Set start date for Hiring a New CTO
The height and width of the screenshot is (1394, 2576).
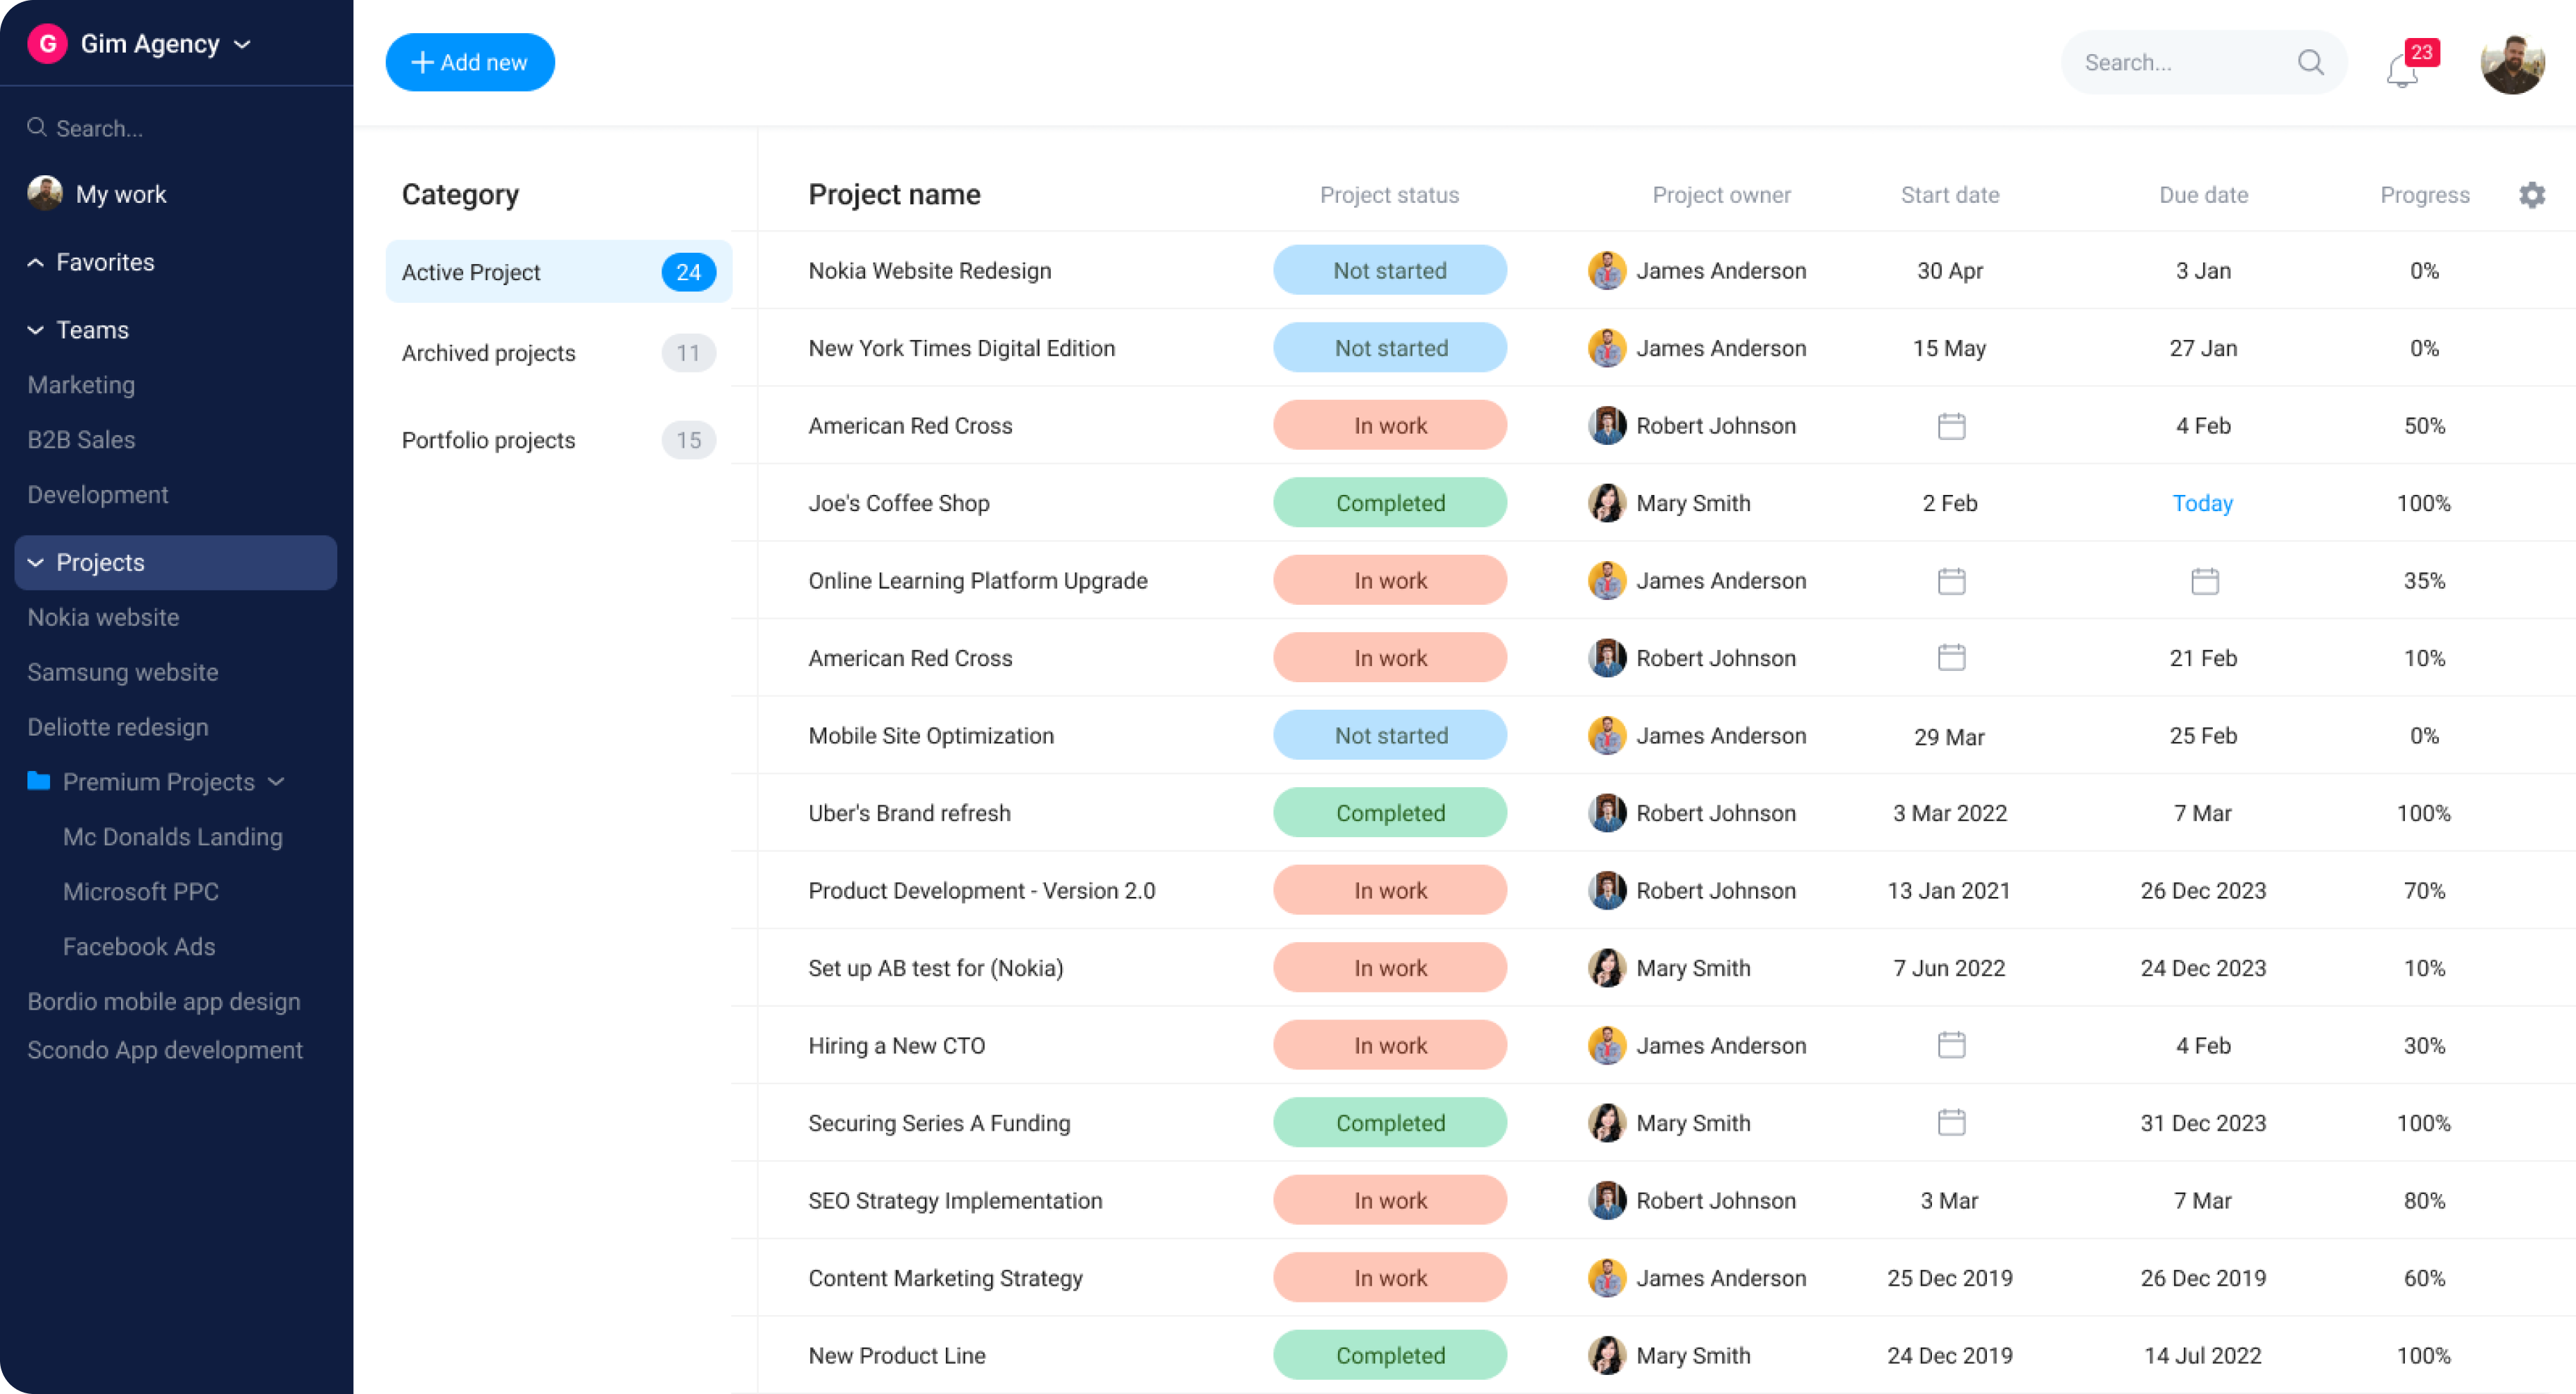coord(1950,1045)
